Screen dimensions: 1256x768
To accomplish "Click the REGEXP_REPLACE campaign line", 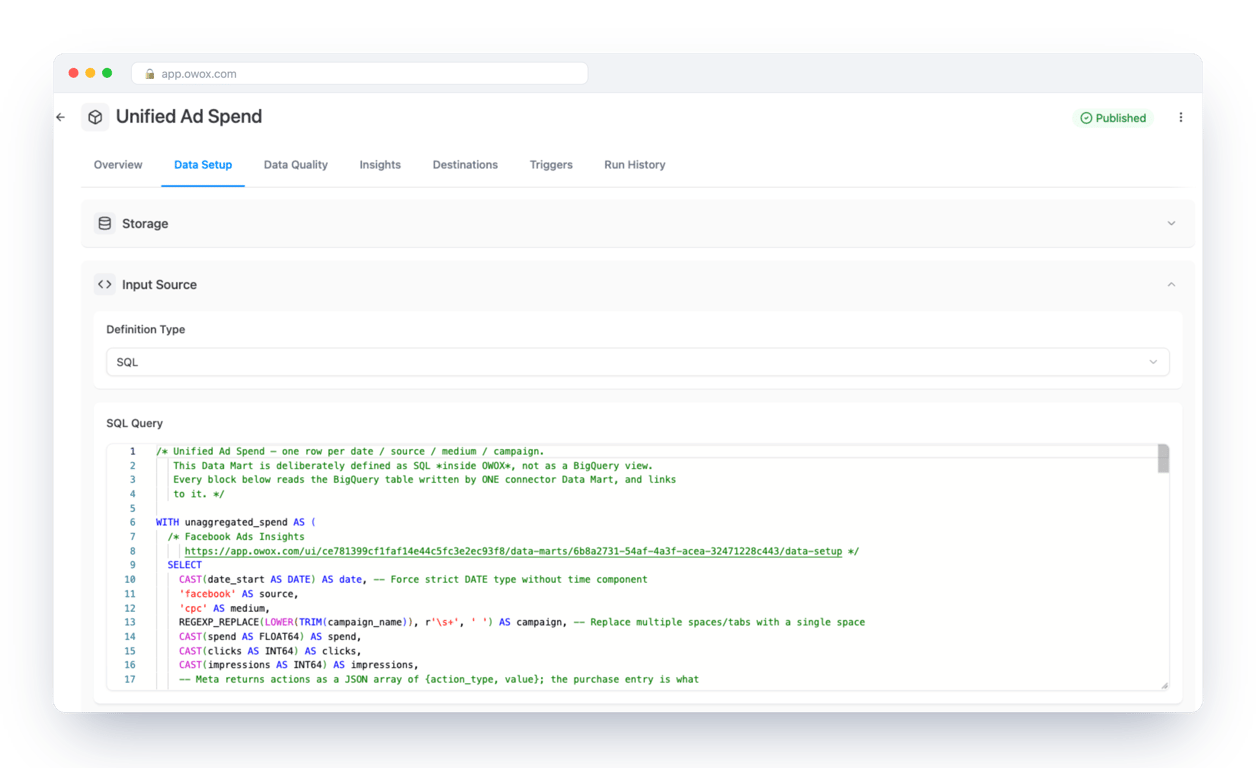I will pos(522,622).
